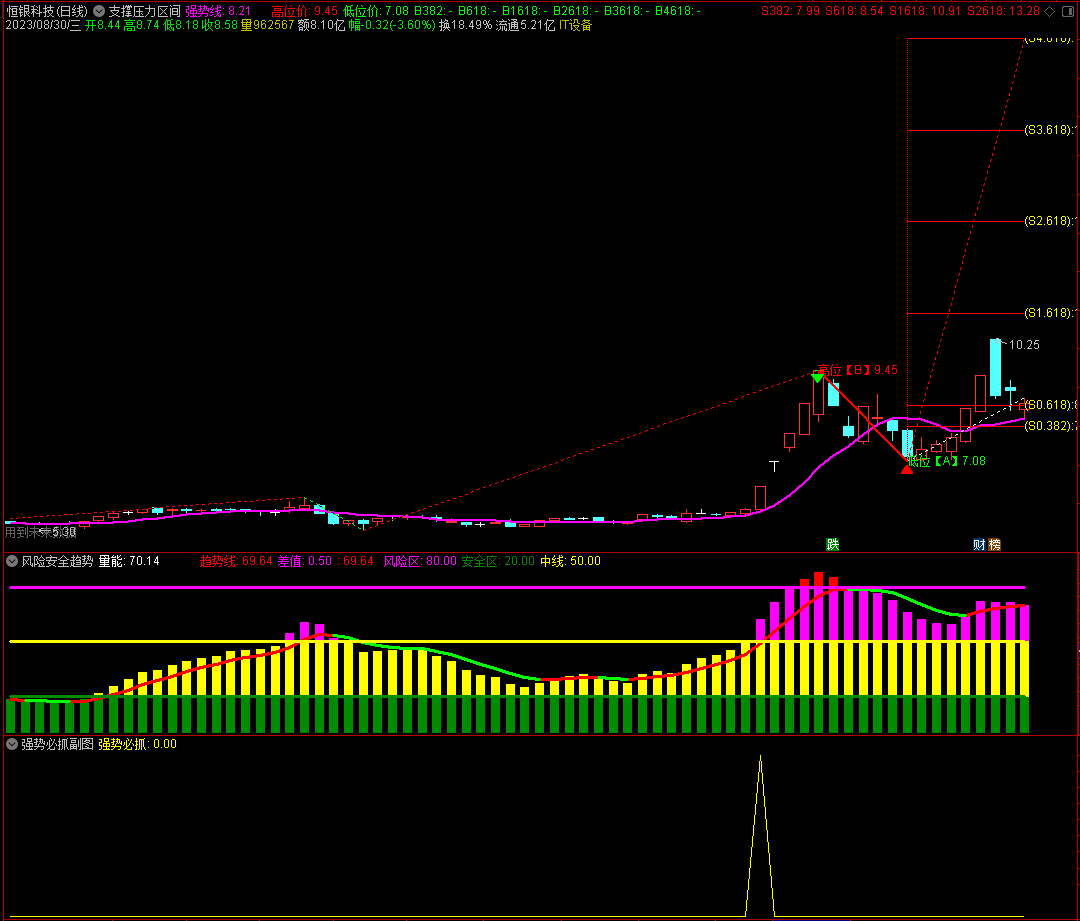
Task: Click the 低位价: 7.08 readout
Action: pyautogui.click(x=375, y=11)
